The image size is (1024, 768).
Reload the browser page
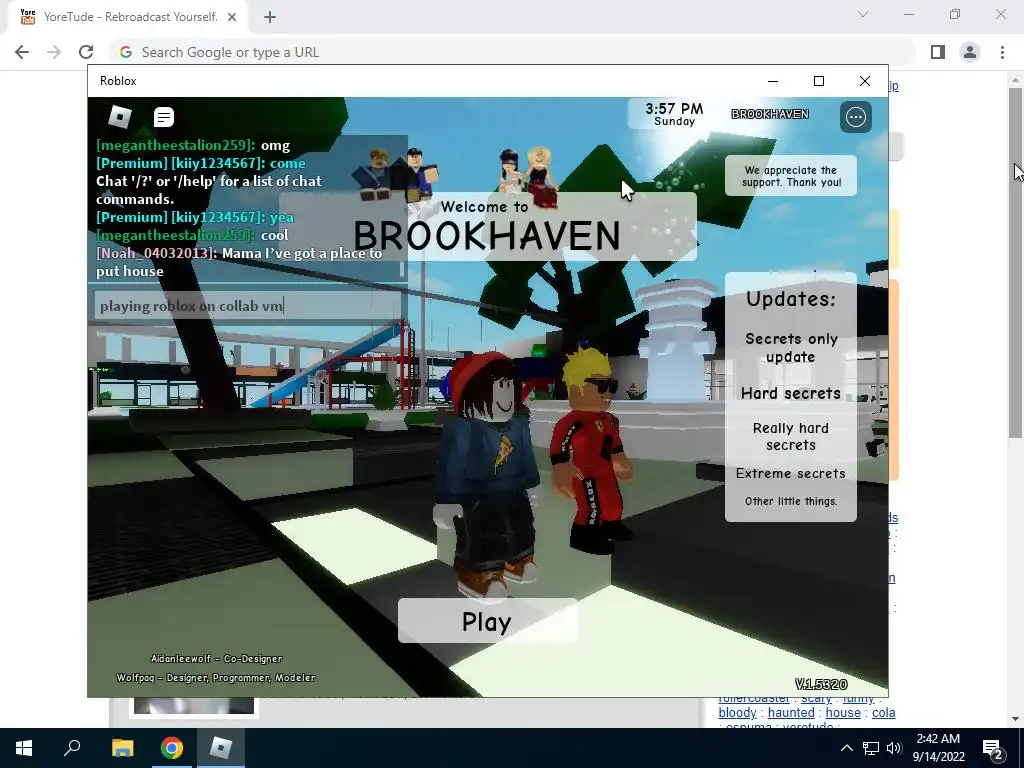point(86,52)
